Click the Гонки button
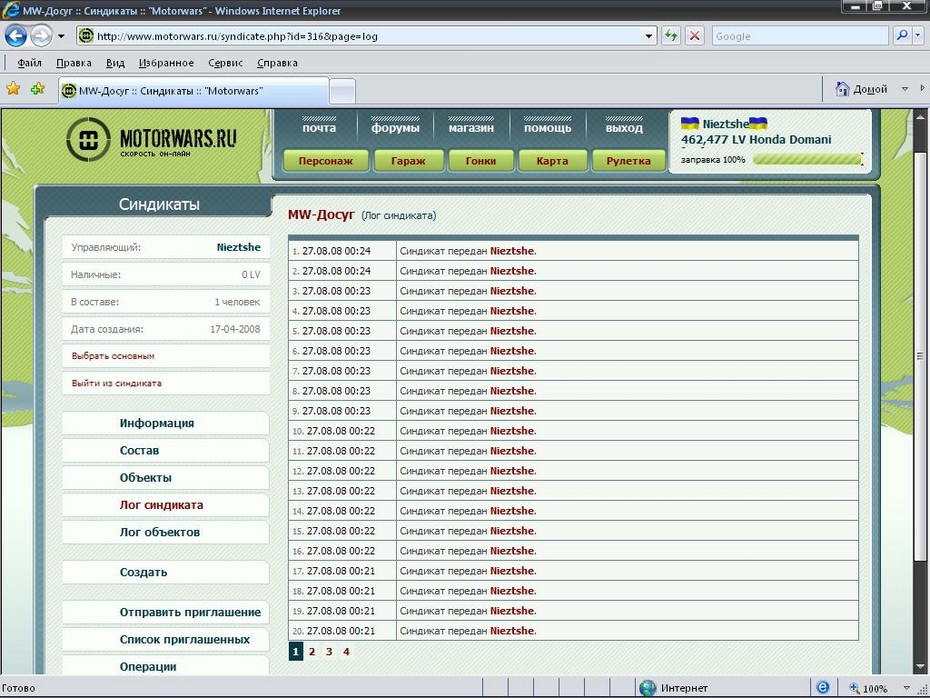This screenshot has width=930, height=698. [x=480, y=161]
